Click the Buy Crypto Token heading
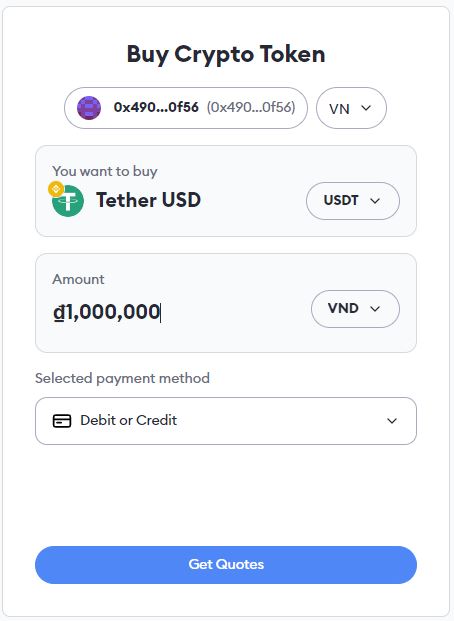The height and width of the screenshot is (621, 454). (x=226, y=54)
